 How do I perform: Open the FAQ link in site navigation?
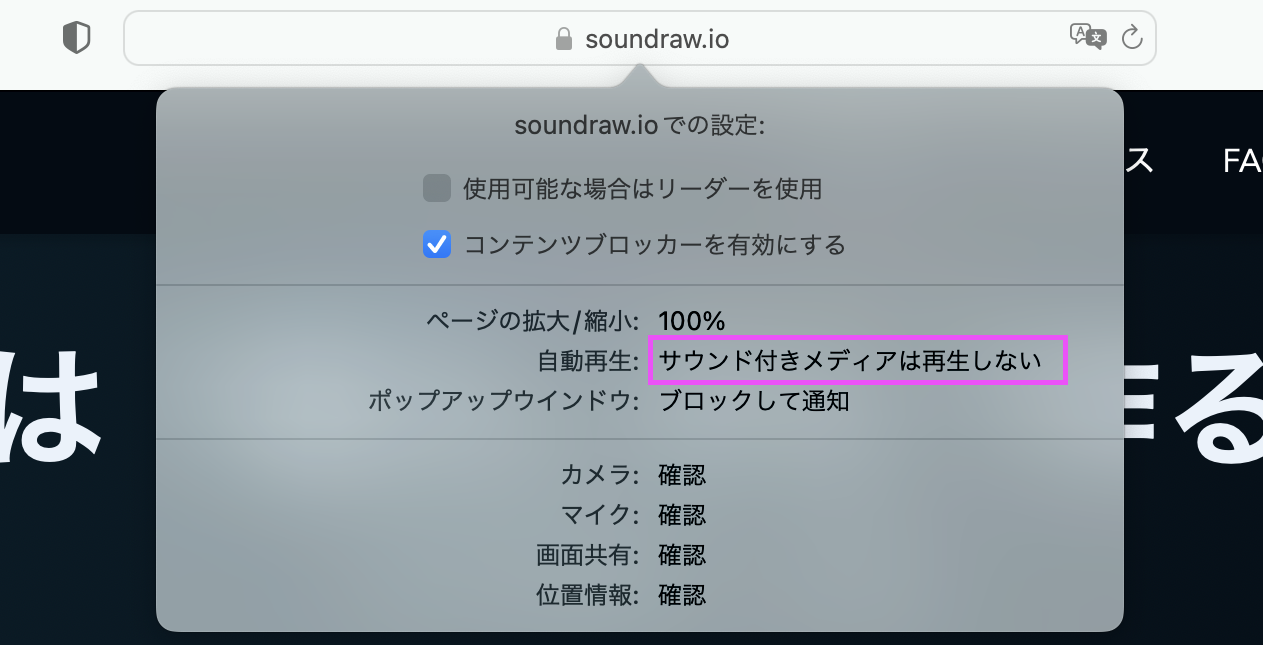click(x=1242, y=161)
